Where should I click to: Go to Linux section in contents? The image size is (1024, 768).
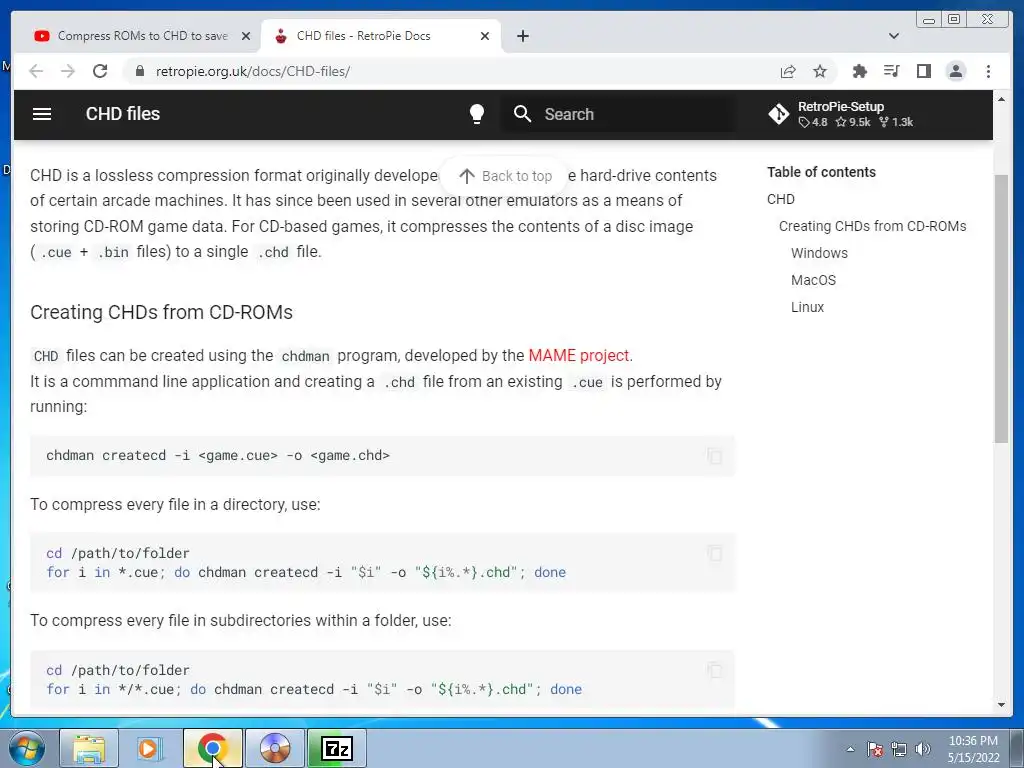pyautogui.click(x=807, y=307)
